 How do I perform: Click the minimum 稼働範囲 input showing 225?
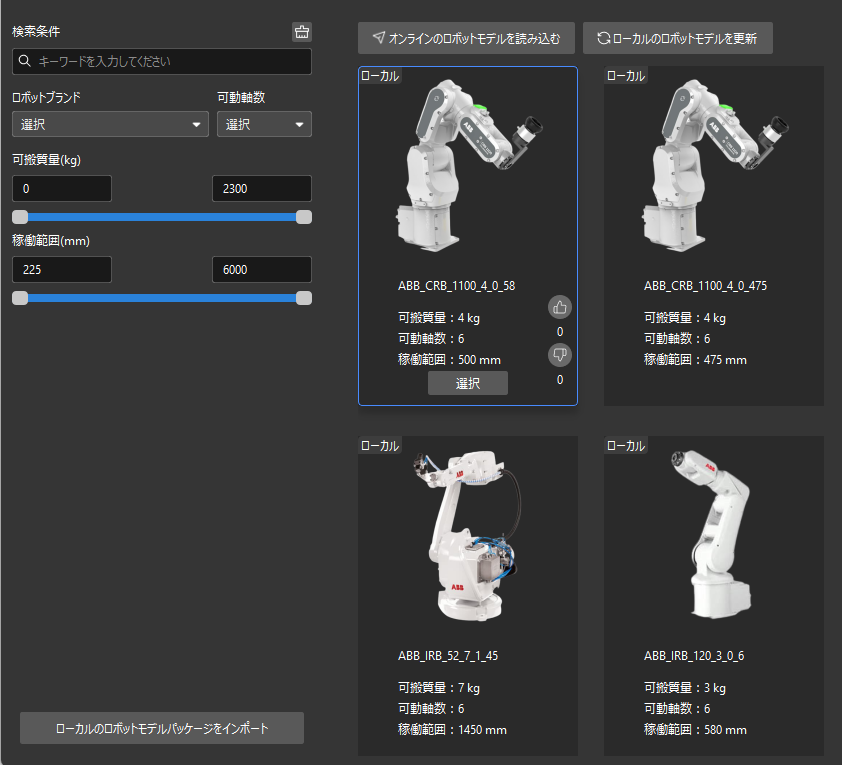[62, 270]
